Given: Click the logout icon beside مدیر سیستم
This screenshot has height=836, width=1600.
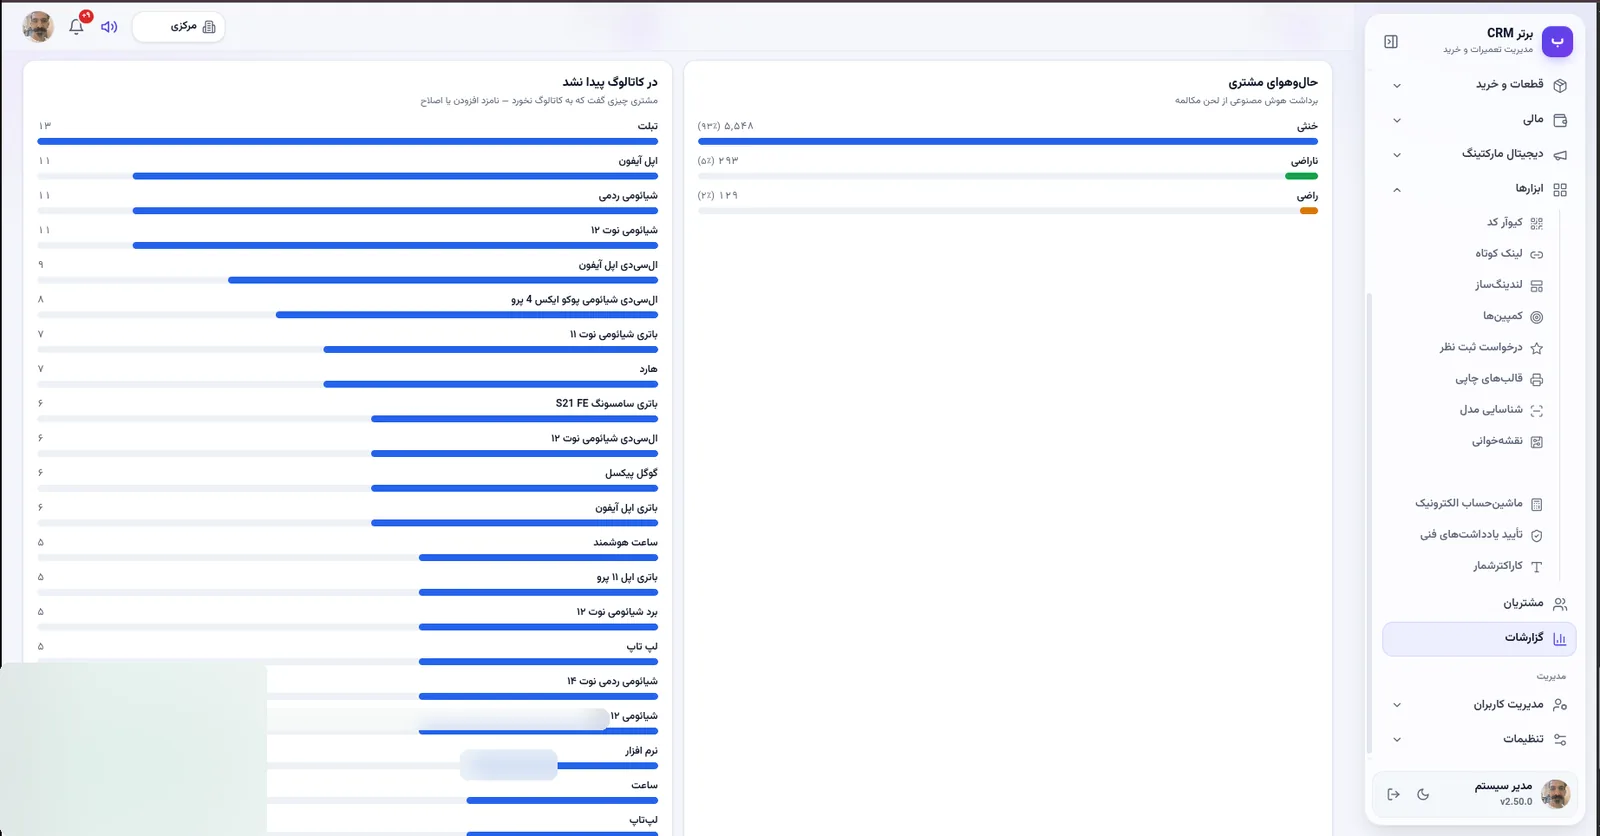Looking at the screenshot, I should [x=1393, y=794].
